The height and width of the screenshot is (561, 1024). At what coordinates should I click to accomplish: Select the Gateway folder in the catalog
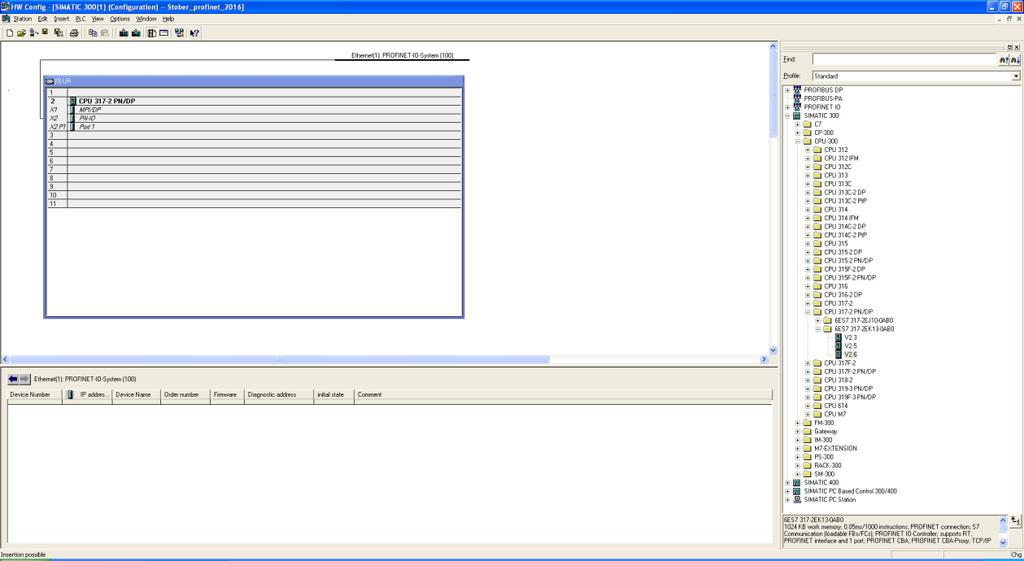(x=825, y=432)
